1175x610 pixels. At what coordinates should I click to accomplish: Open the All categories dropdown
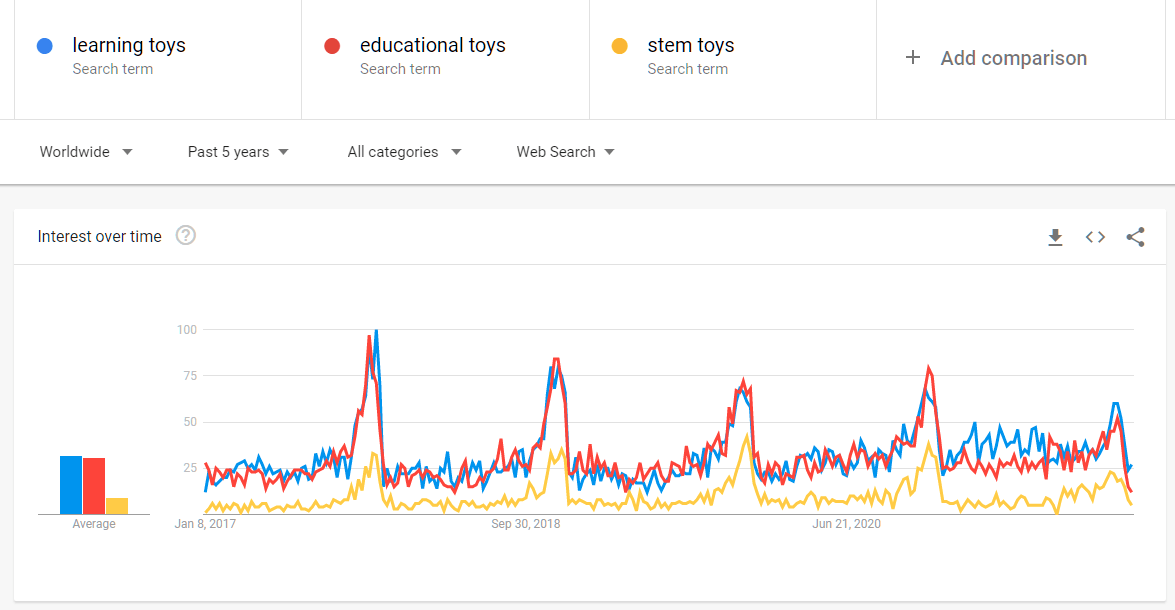tap(404, 152)
